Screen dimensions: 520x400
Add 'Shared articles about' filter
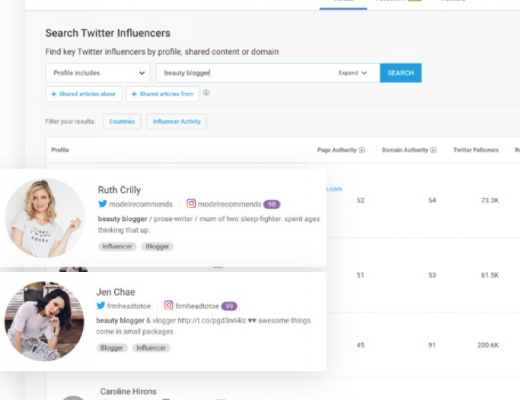pyautogui.click(x=83, y=94)
